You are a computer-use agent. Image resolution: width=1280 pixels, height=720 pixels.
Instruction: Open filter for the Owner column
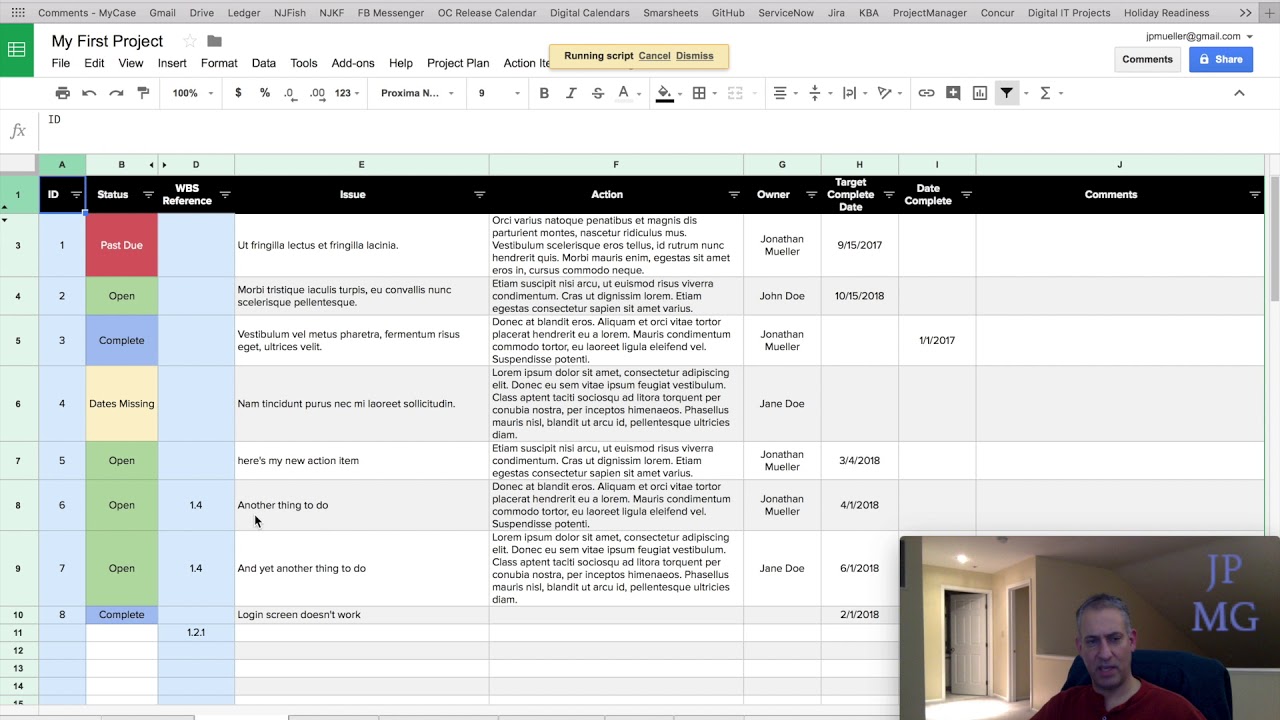pos(811,195)
